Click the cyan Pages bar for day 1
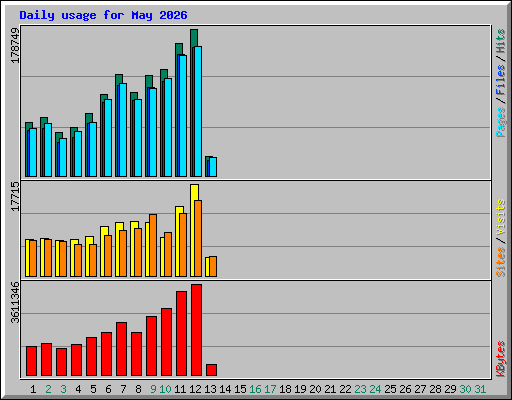This screenshot has width=512, height=400. pyautogui.click(x=33, y=152)
